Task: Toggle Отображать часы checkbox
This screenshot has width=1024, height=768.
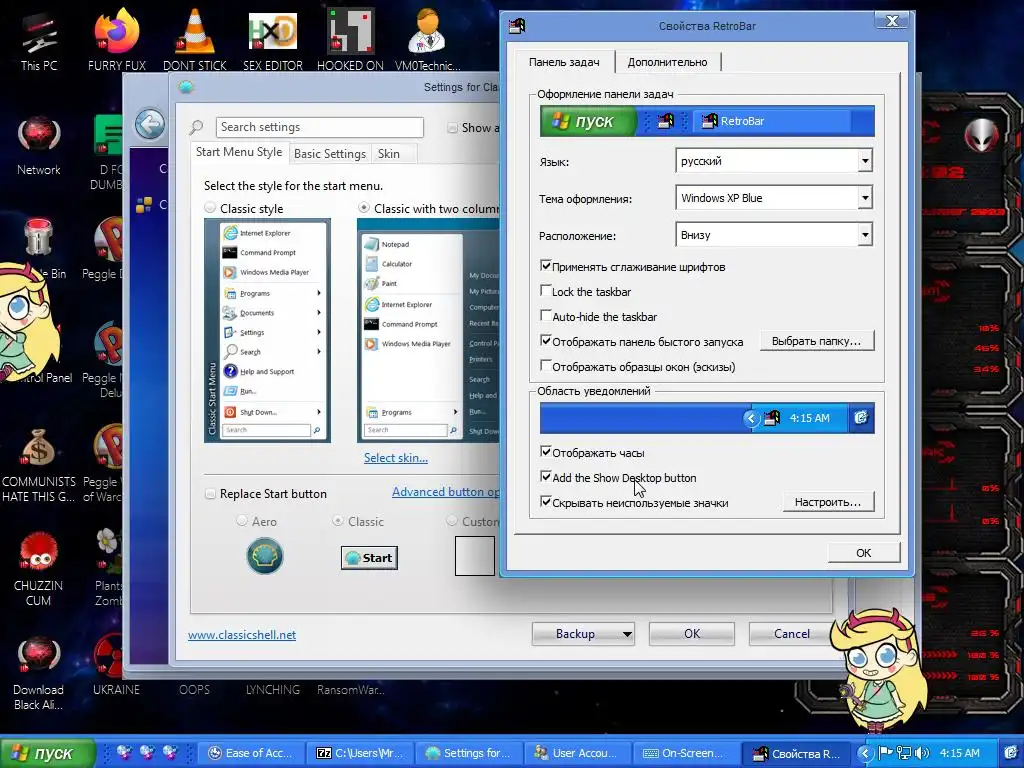Action: click(546, 452)
